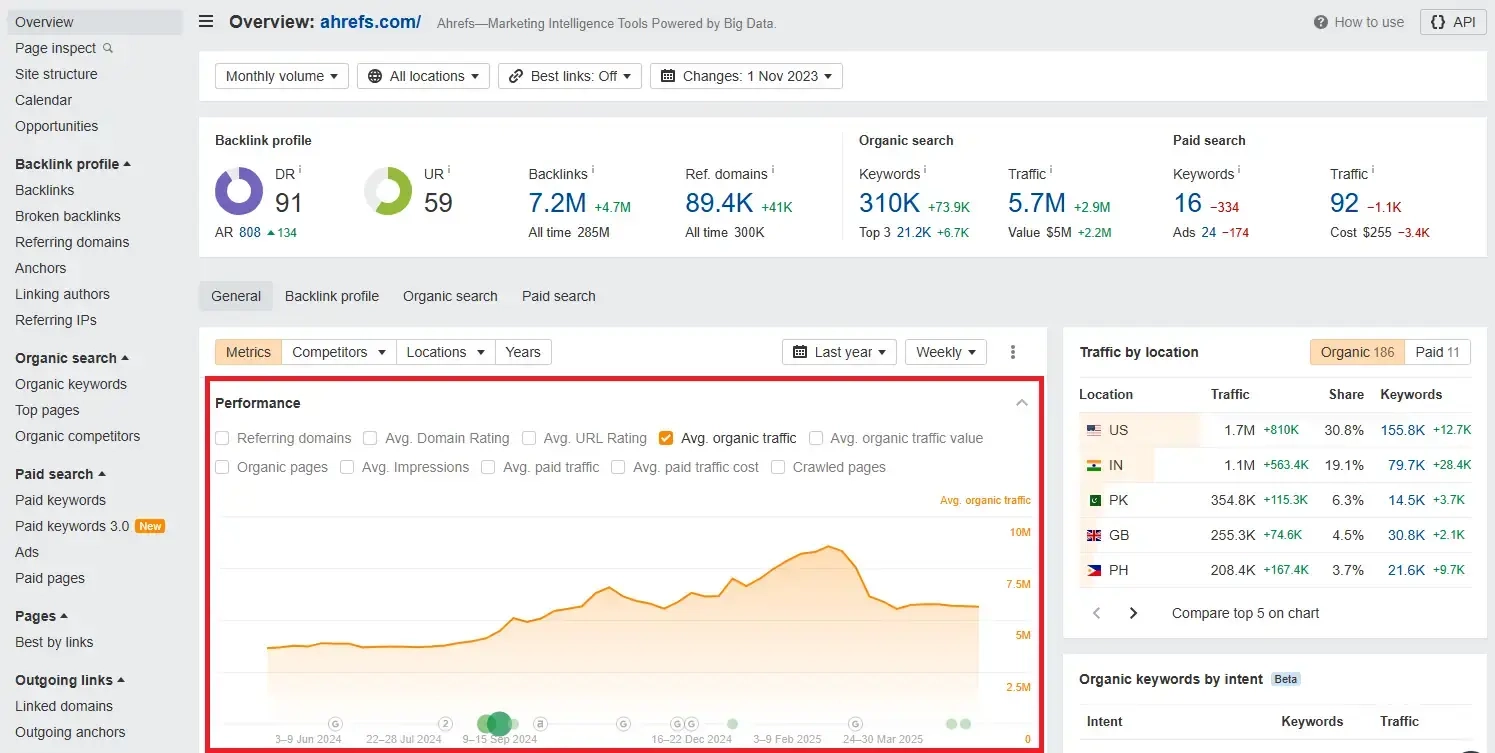Expand the All locations dropdown

[423, 76]
